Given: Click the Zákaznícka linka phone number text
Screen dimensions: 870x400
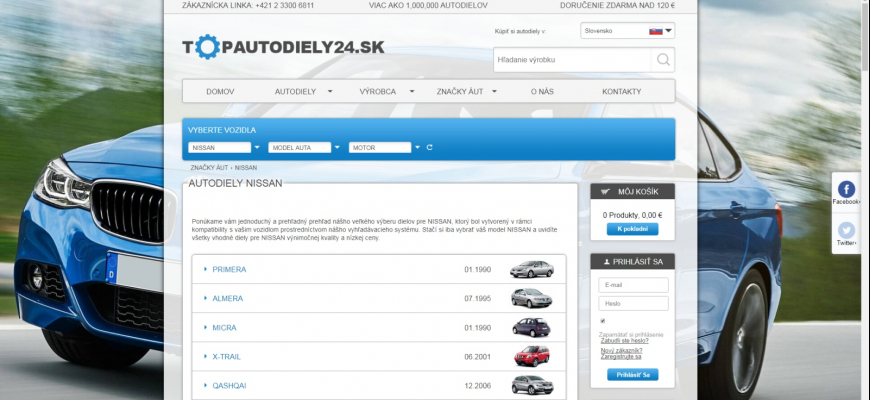Looking at the screenshot, I should point(248,6).
